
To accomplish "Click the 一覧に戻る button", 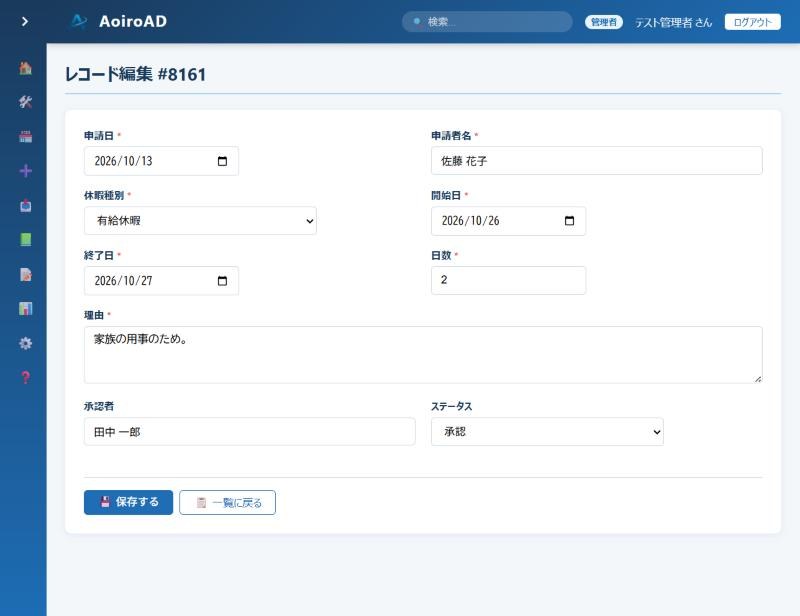I will pos(228,503).
